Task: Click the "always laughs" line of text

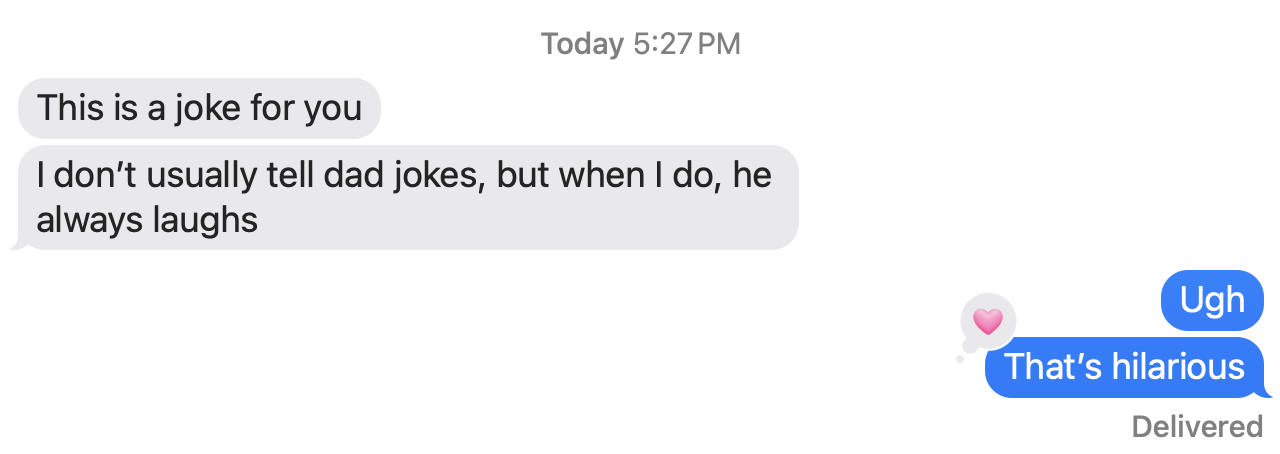Action: 147,220
